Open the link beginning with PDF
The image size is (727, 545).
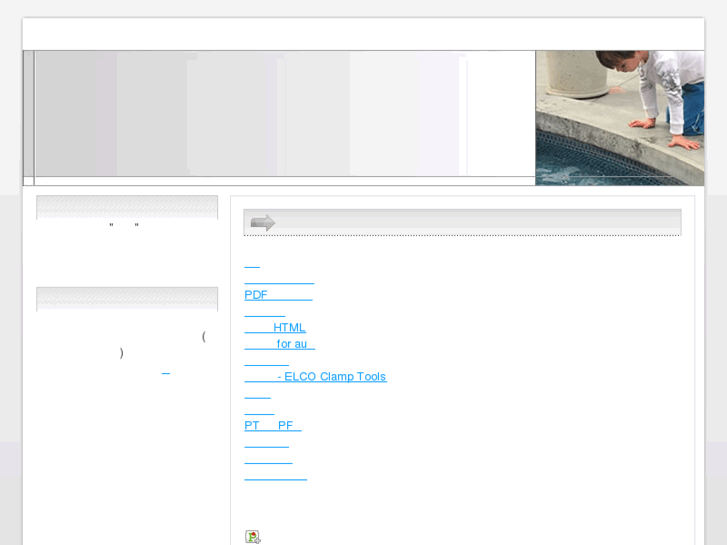point(278,295)
